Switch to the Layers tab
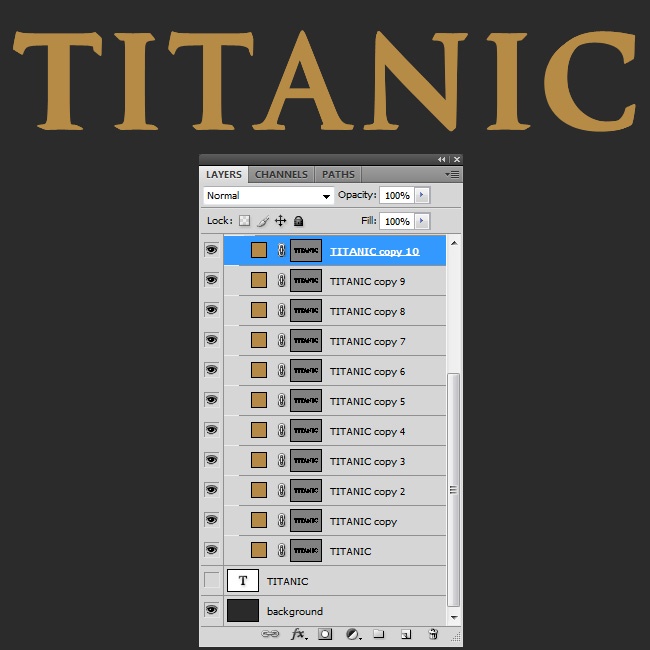Screen dimensions: 650x650 [224, 175]
